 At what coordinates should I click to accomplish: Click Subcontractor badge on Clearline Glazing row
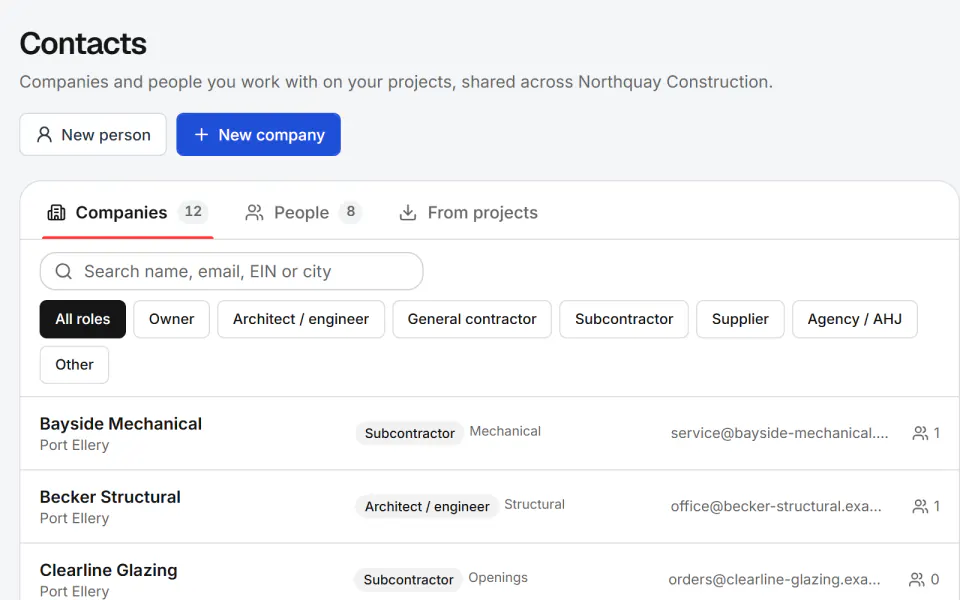click(408, 580)
